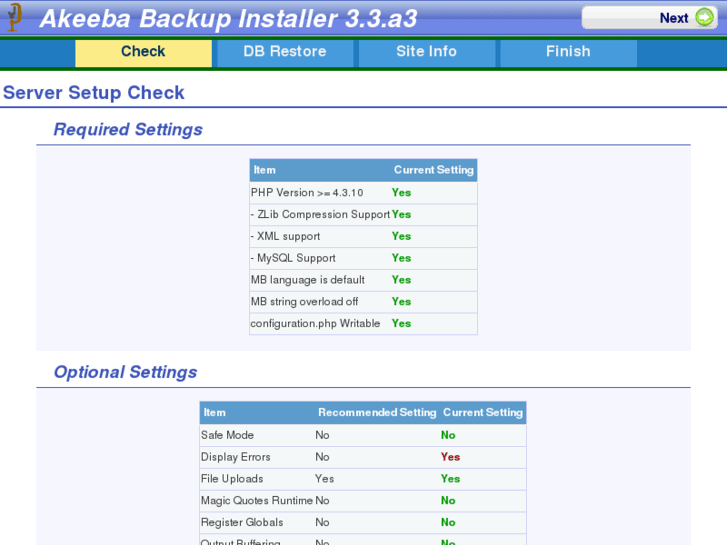Click the Akeeba logo icon in header
The height and width of the screenshot is (545, 727).
[15, 18]
